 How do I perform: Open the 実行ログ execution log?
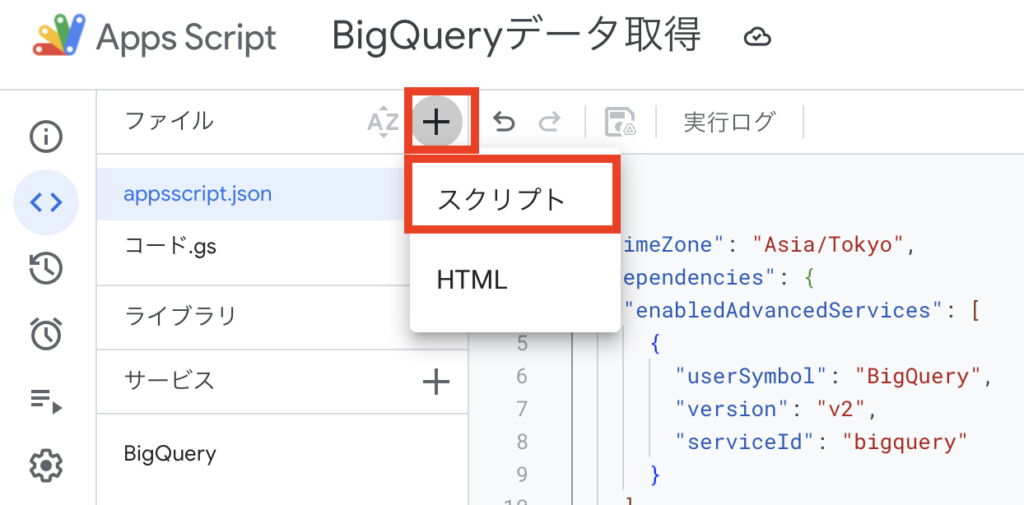tap(730, 122)
